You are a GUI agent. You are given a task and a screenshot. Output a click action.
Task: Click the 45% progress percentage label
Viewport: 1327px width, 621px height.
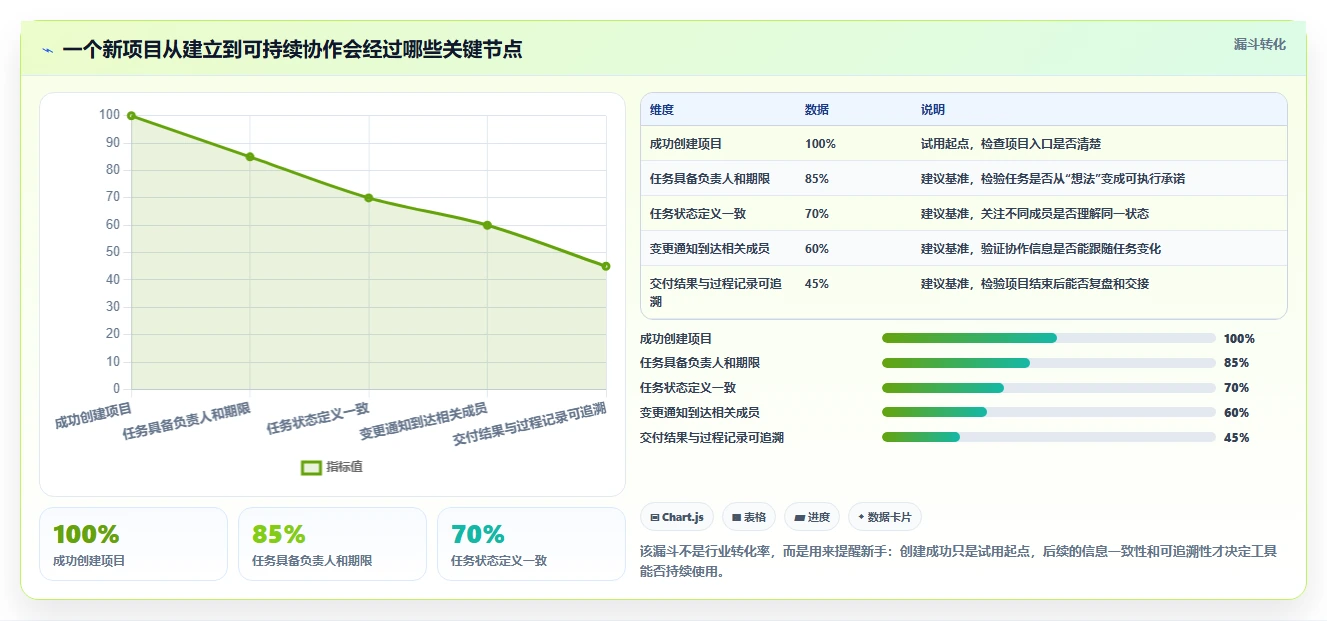(x=1236, y=438)
